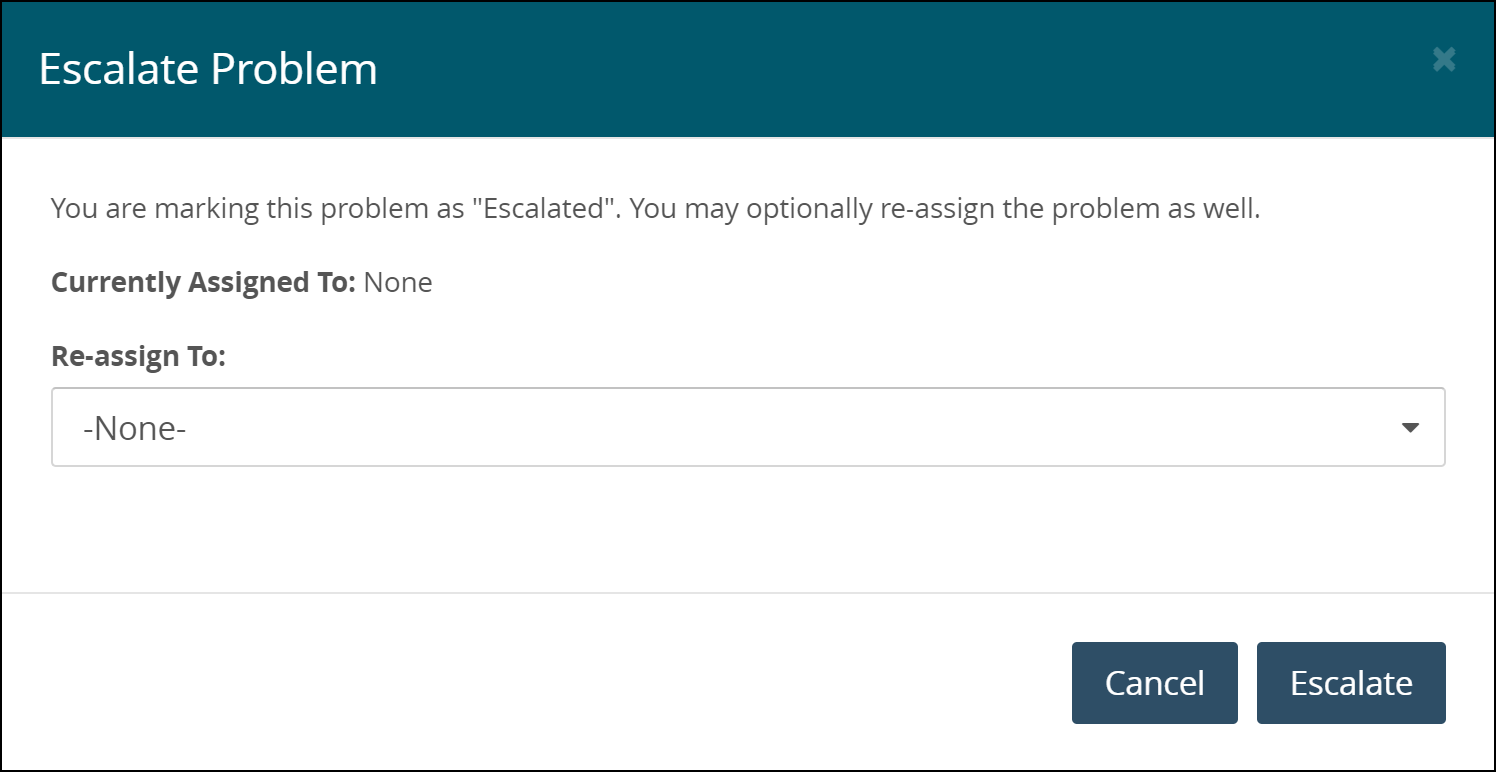Viewport: 1496px width, 772px height.
Task: Select the -None- value in the dropdown
Action: pos(136,429)
